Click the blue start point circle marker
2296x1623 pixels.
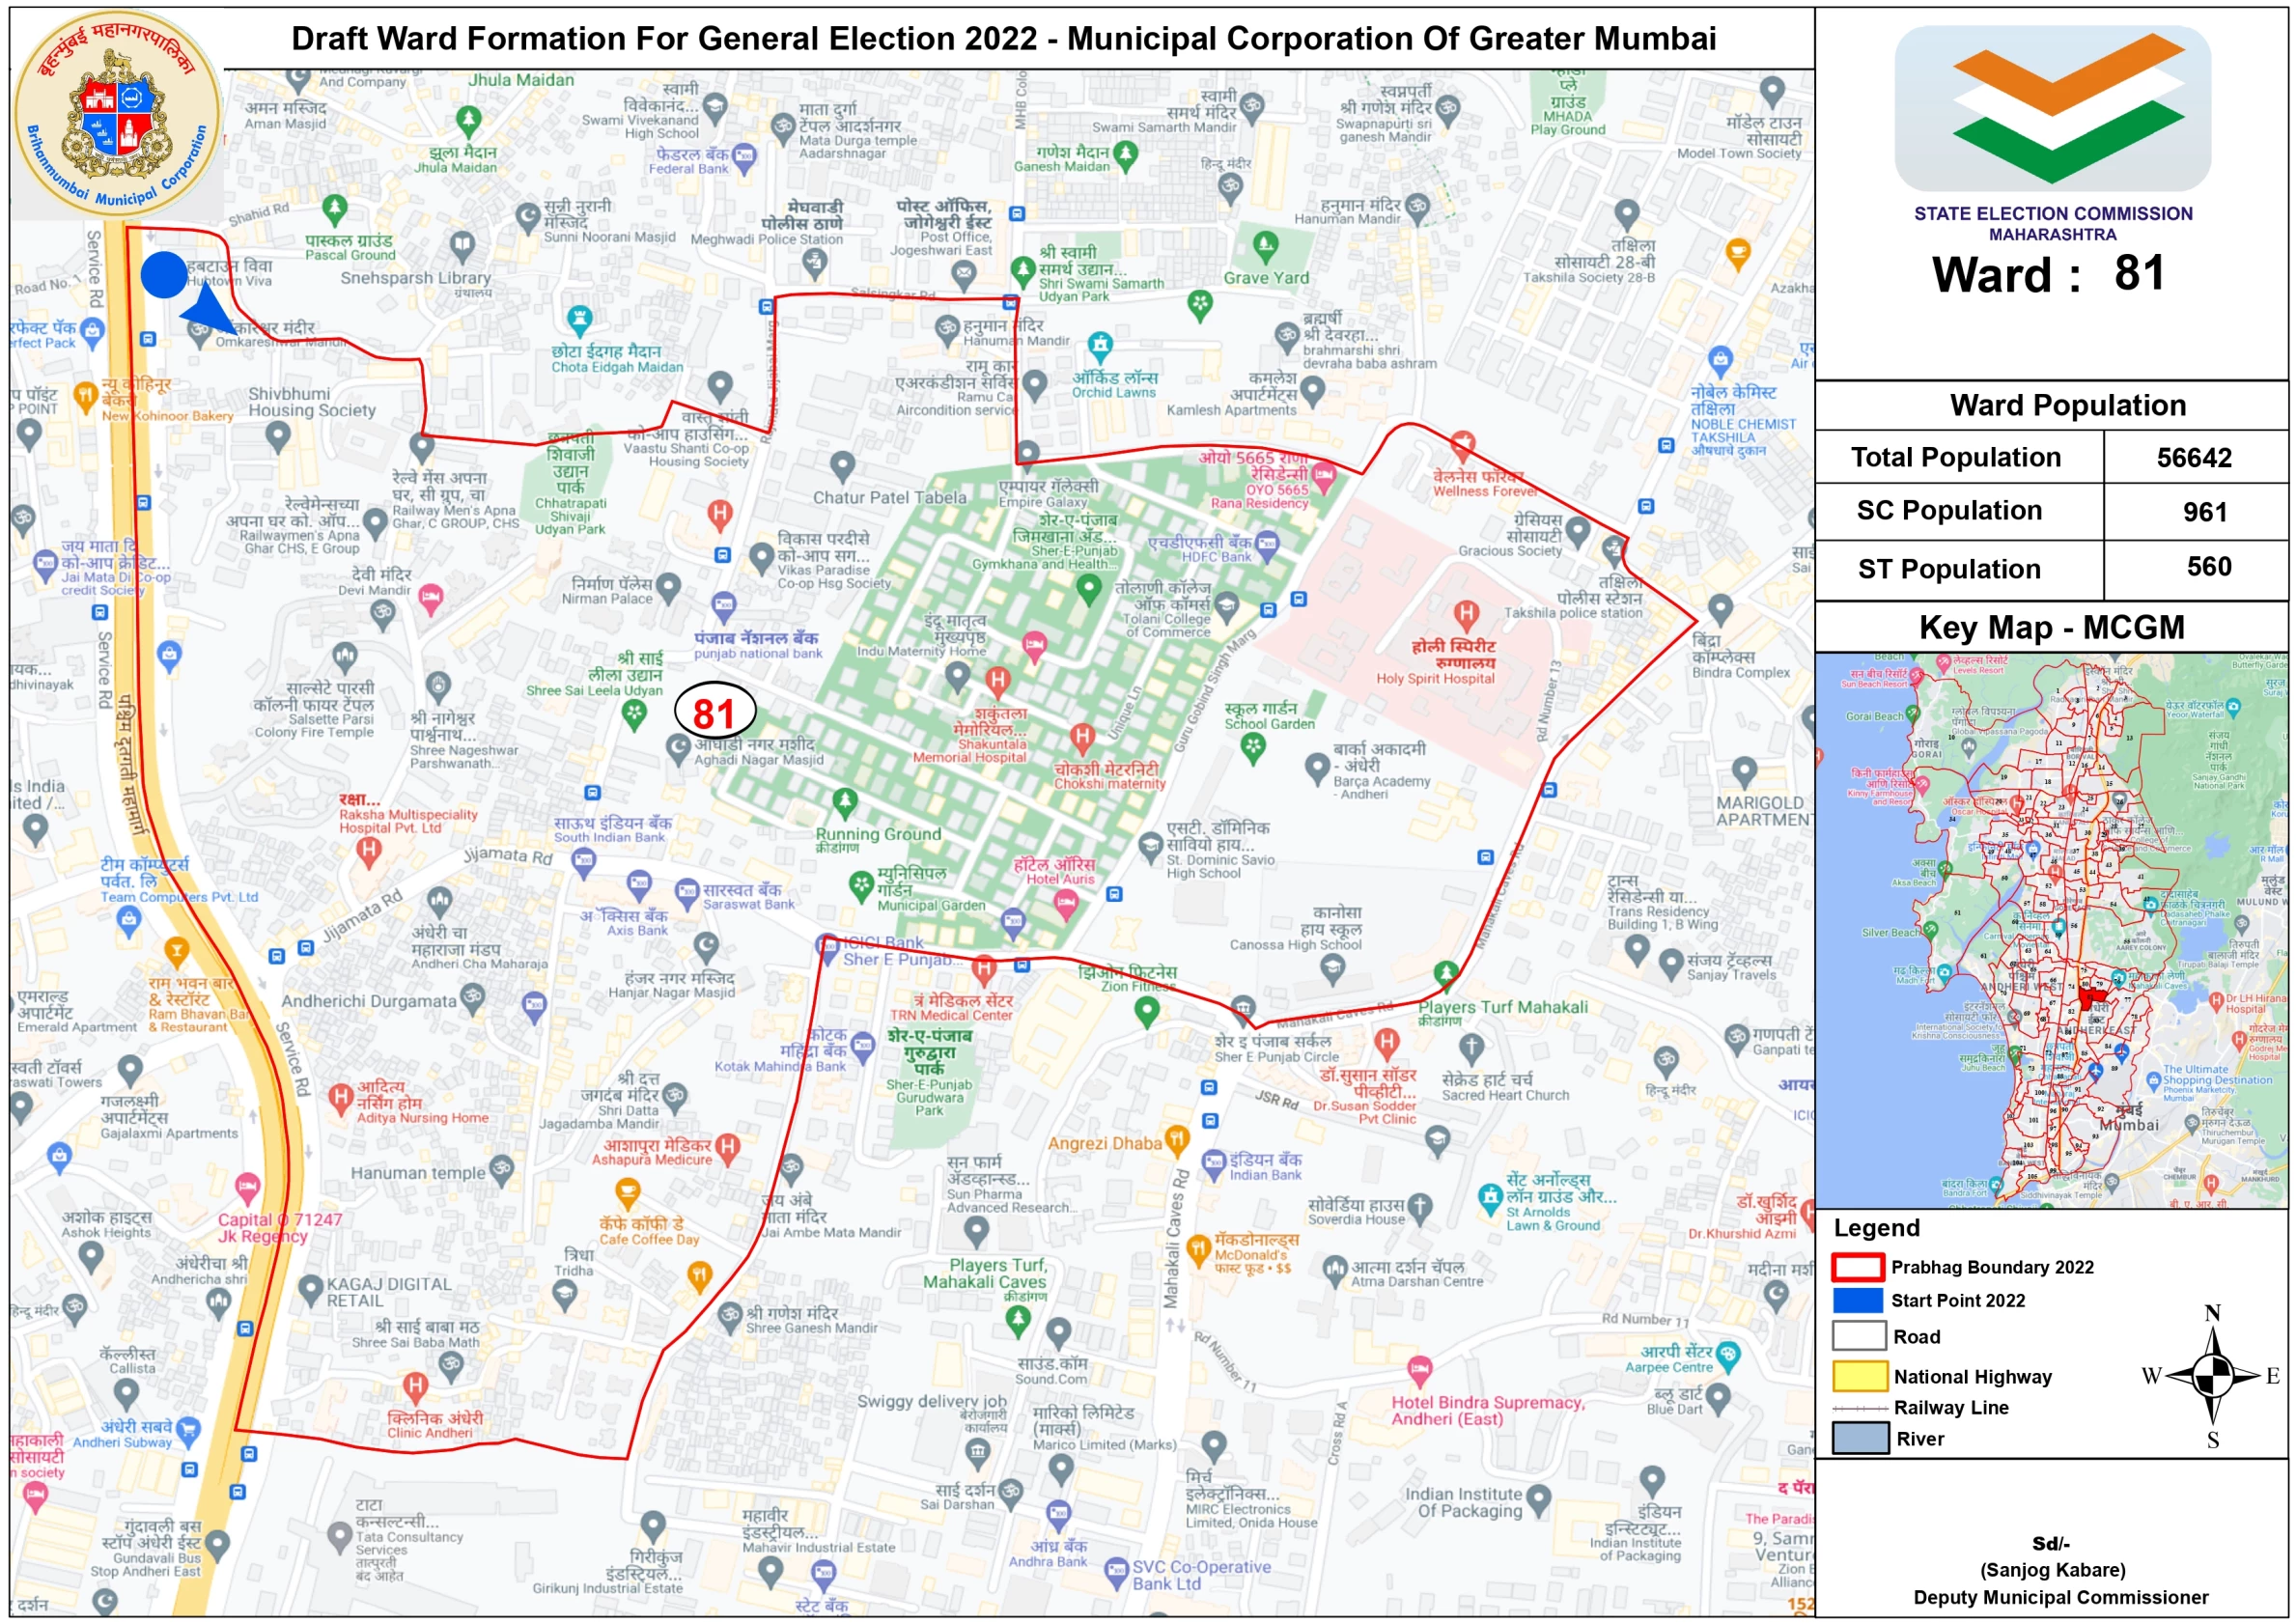164,274
